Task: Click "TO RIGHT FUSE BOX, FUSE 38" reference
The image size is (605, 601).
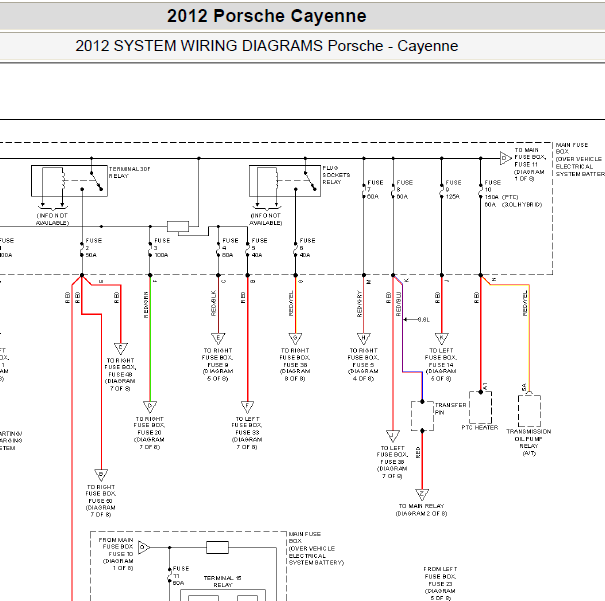Action: (295, 365)
